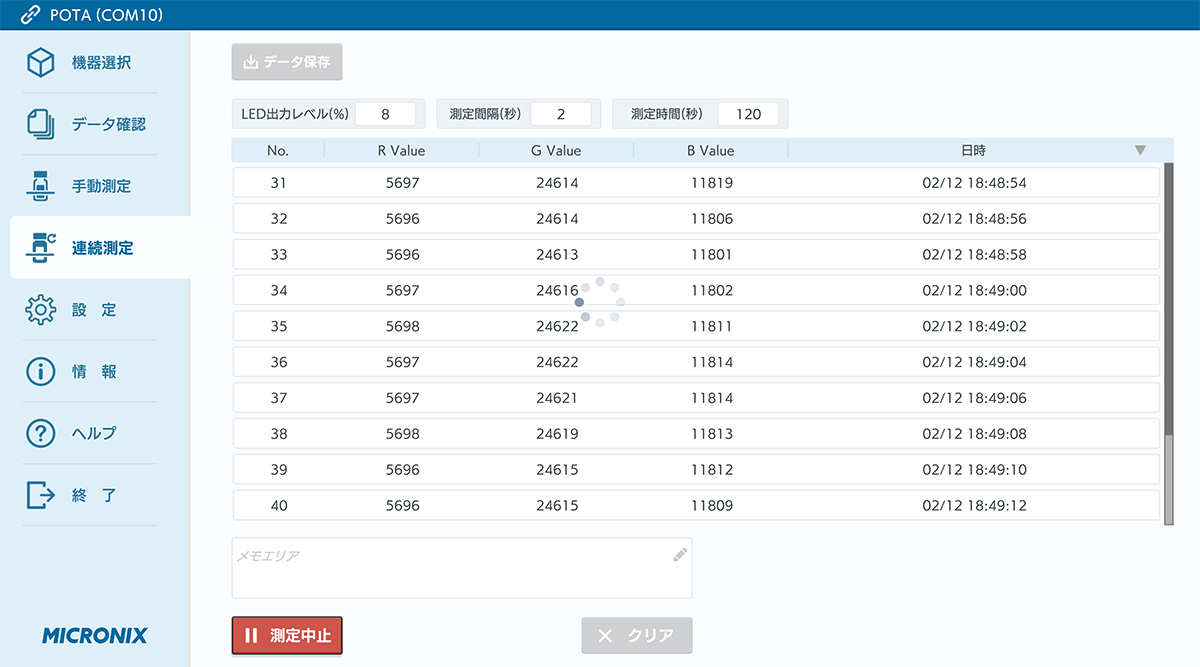Toggle sort arrow in 日時 column header
Image resolution: width=1200 pixels, height=667 pixels.
click(1140, 151)
